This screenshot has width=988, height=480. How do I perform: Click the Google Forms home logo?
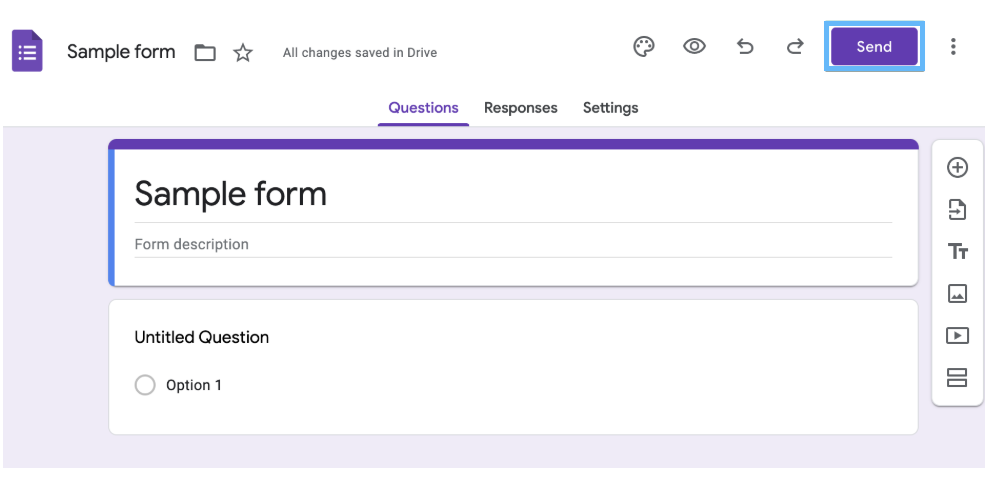[x=27, y=50]
